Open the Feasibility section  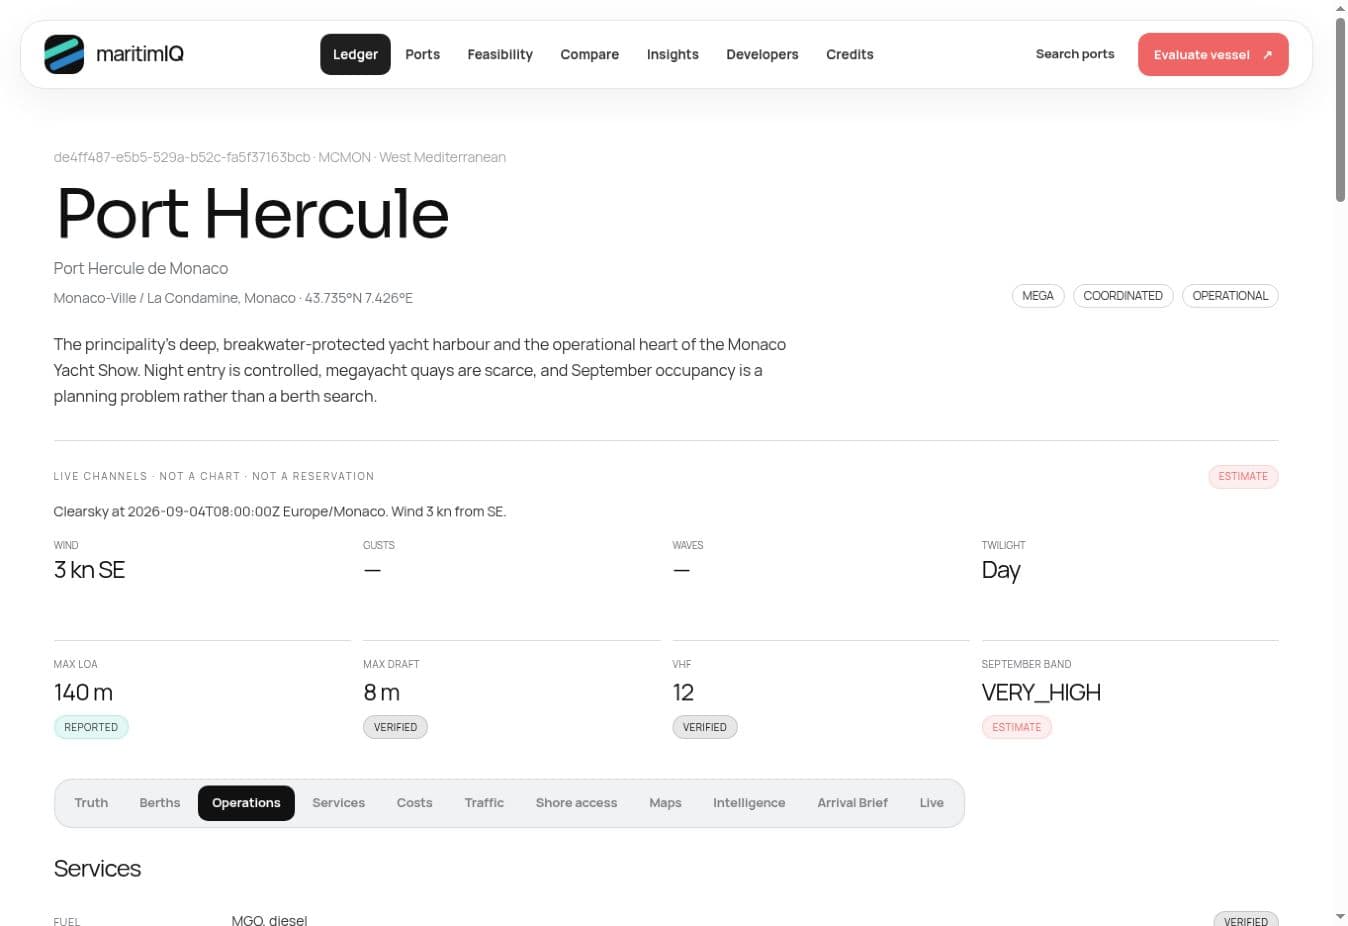500,54
